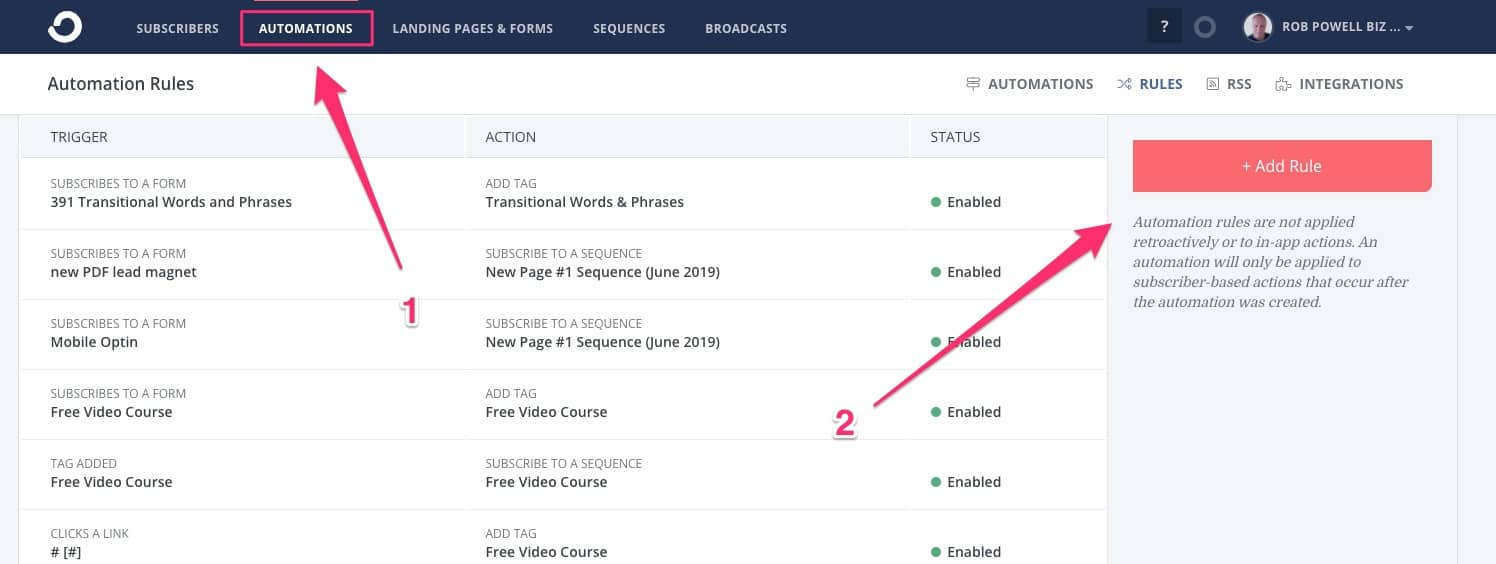Click the RSS feed icon

coord(1213,84)
